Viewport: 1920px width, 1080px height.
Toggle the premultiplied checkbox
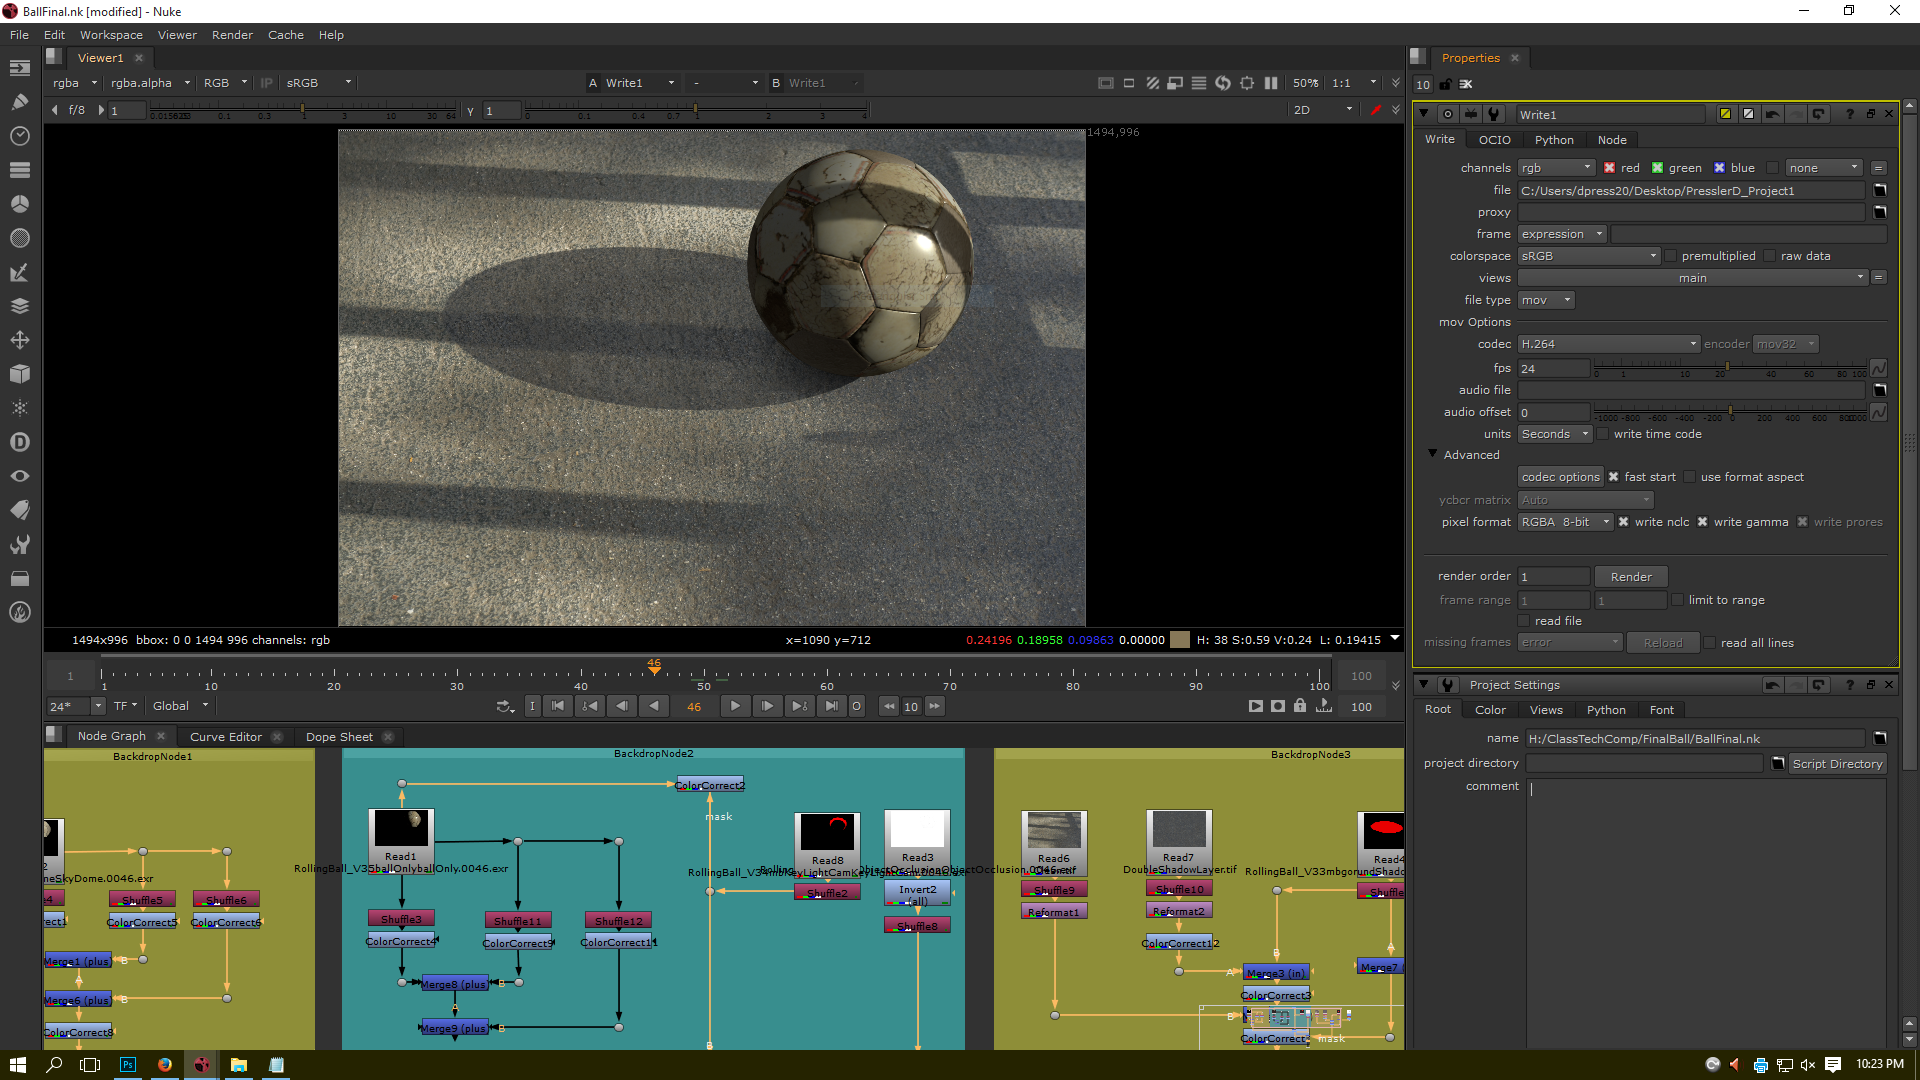pos(1670,256)
